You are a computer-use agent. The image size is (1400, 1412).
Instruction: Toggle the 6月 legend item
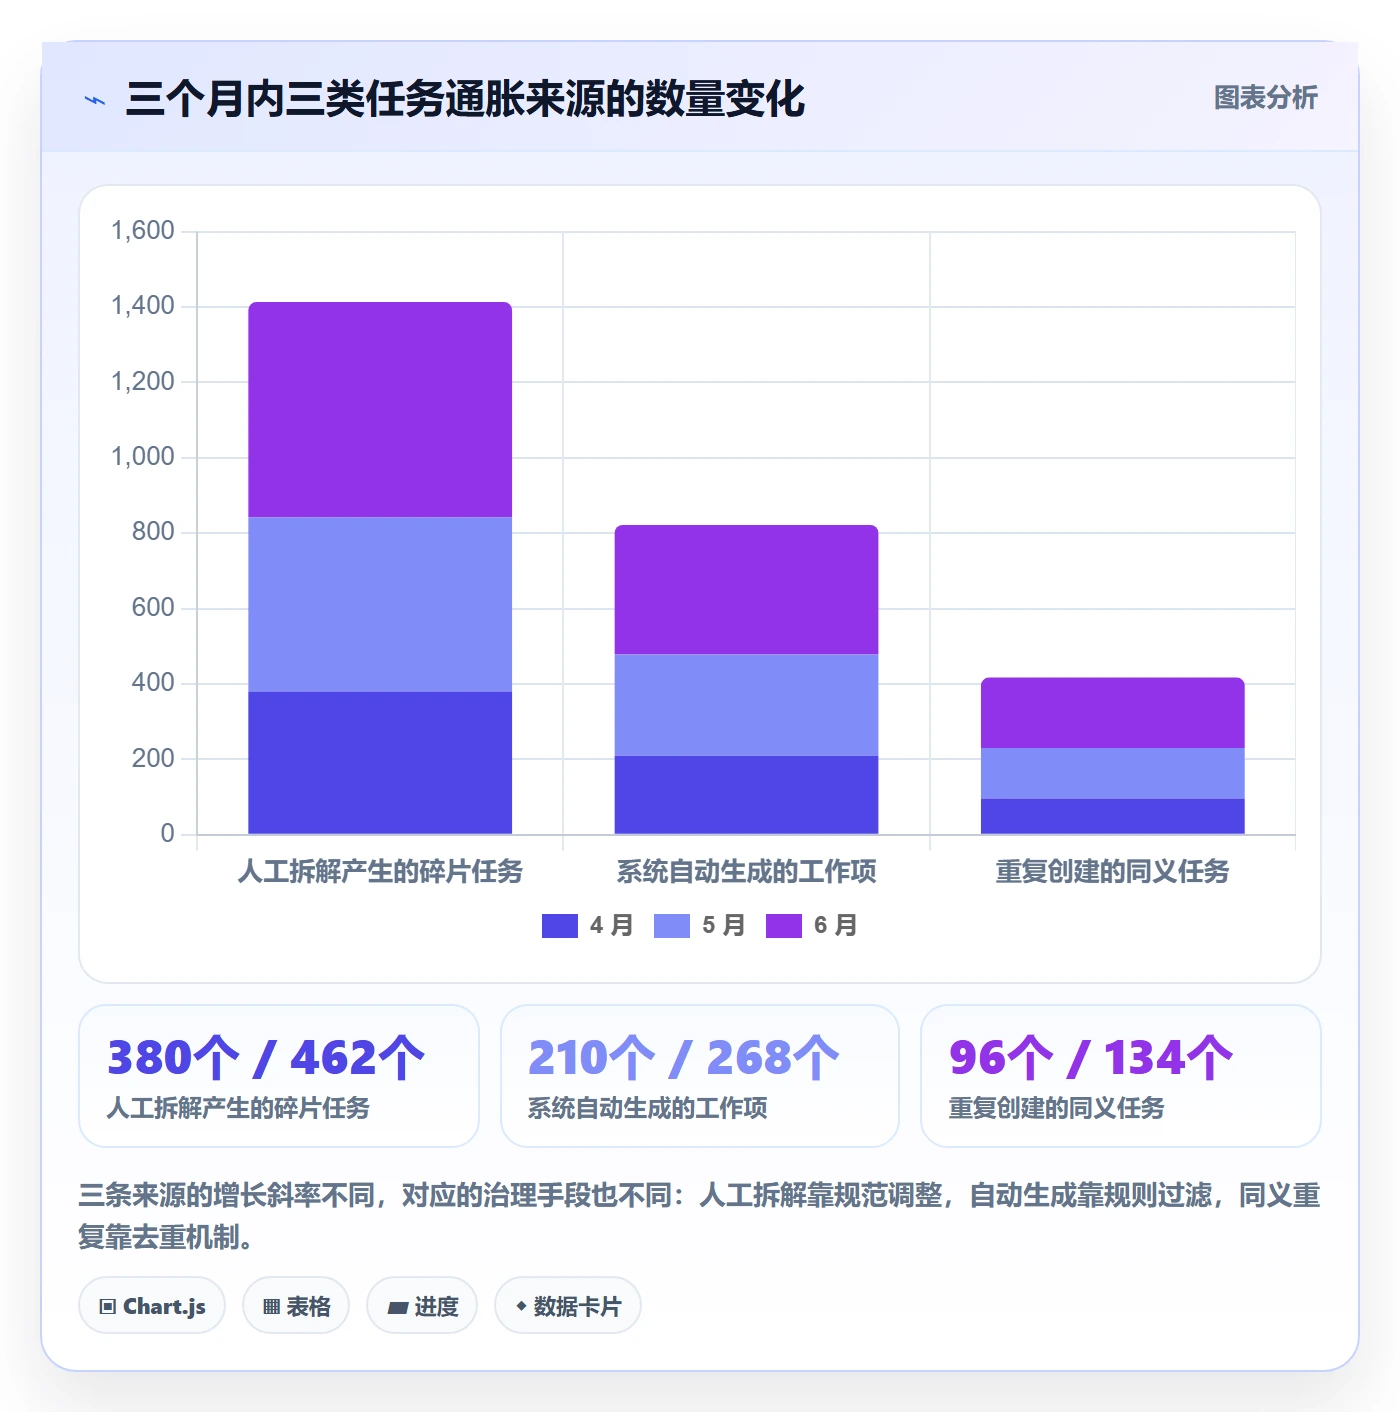(x=812, y=926)
